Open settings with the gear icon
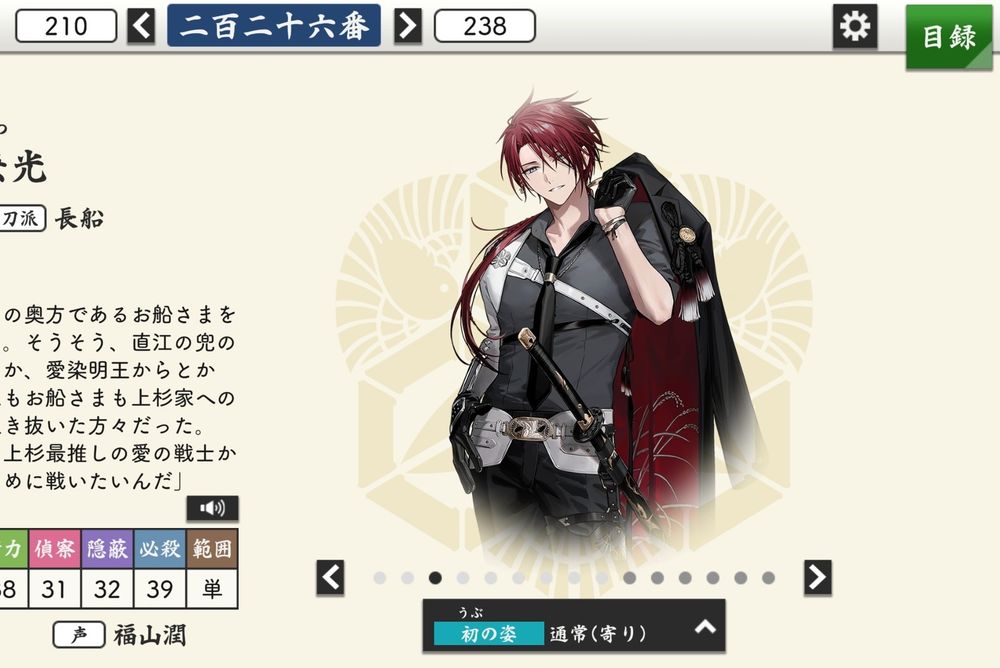 [855, 26]
